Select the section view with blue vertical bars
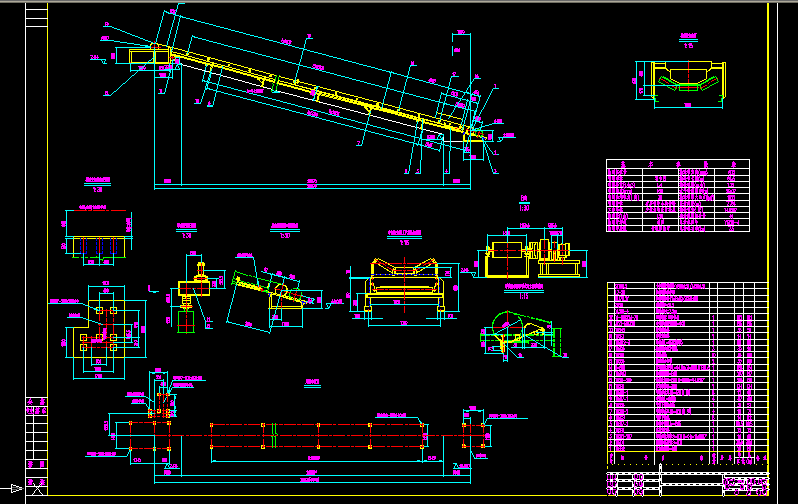The image size is (798, 504). (x=98, y=235)
